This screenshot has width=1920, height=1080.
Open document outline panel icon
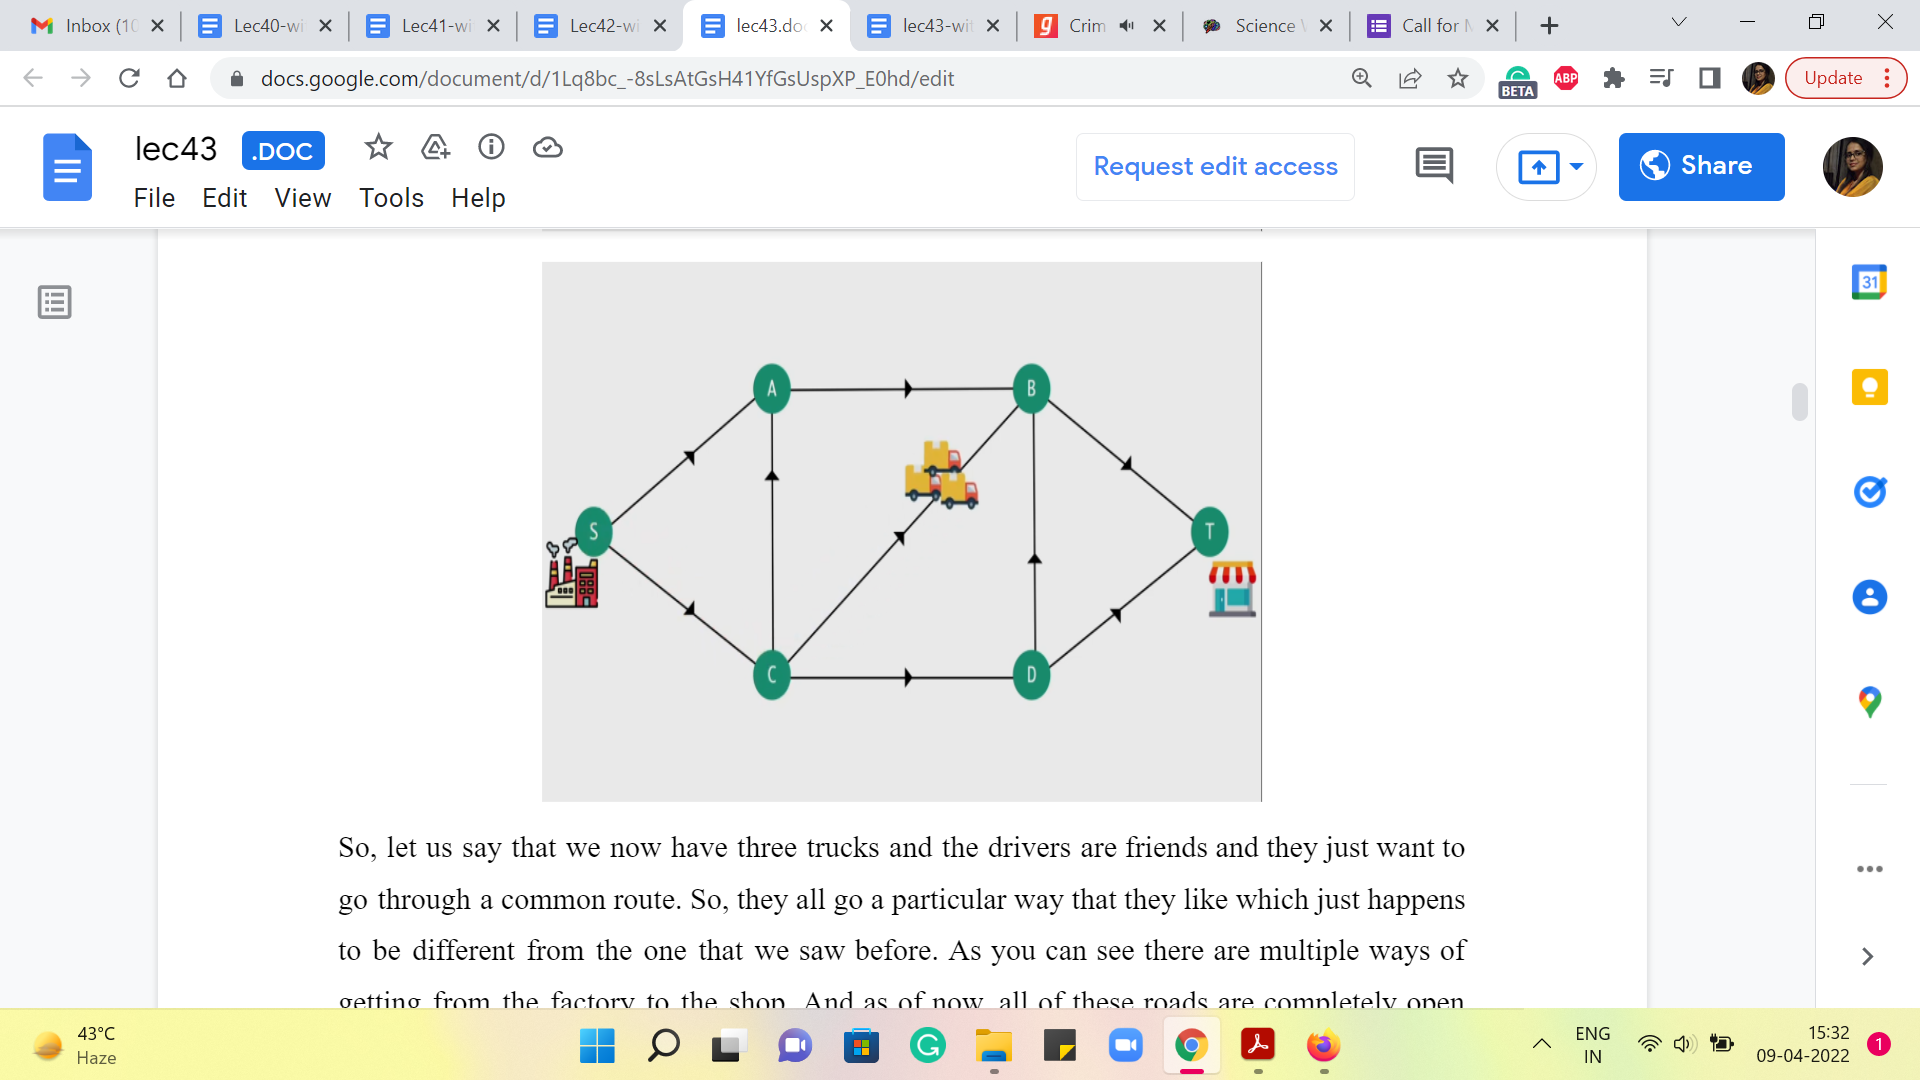(x=55, y=302)
